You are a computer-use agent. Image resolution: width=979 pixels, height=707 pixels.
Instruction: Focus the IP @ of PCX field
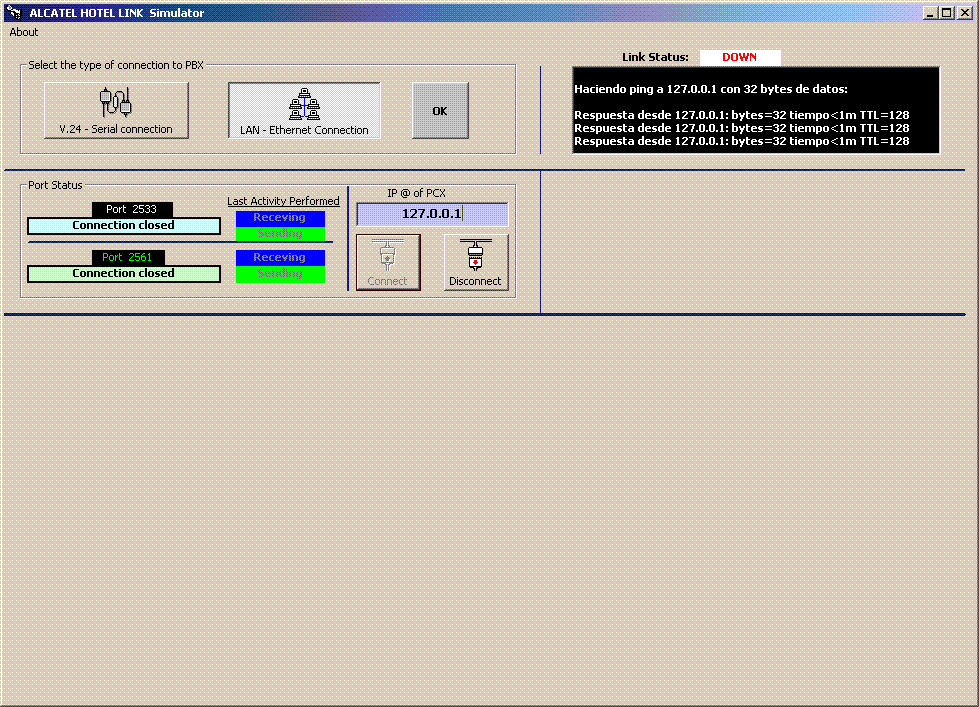[432, 214]
